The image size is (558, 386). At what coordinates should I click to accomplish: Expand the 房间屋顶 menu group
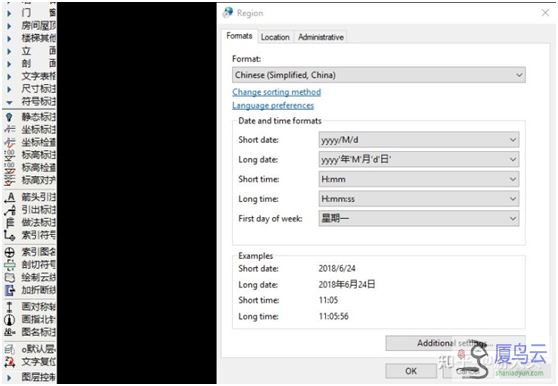pos(9,26)
